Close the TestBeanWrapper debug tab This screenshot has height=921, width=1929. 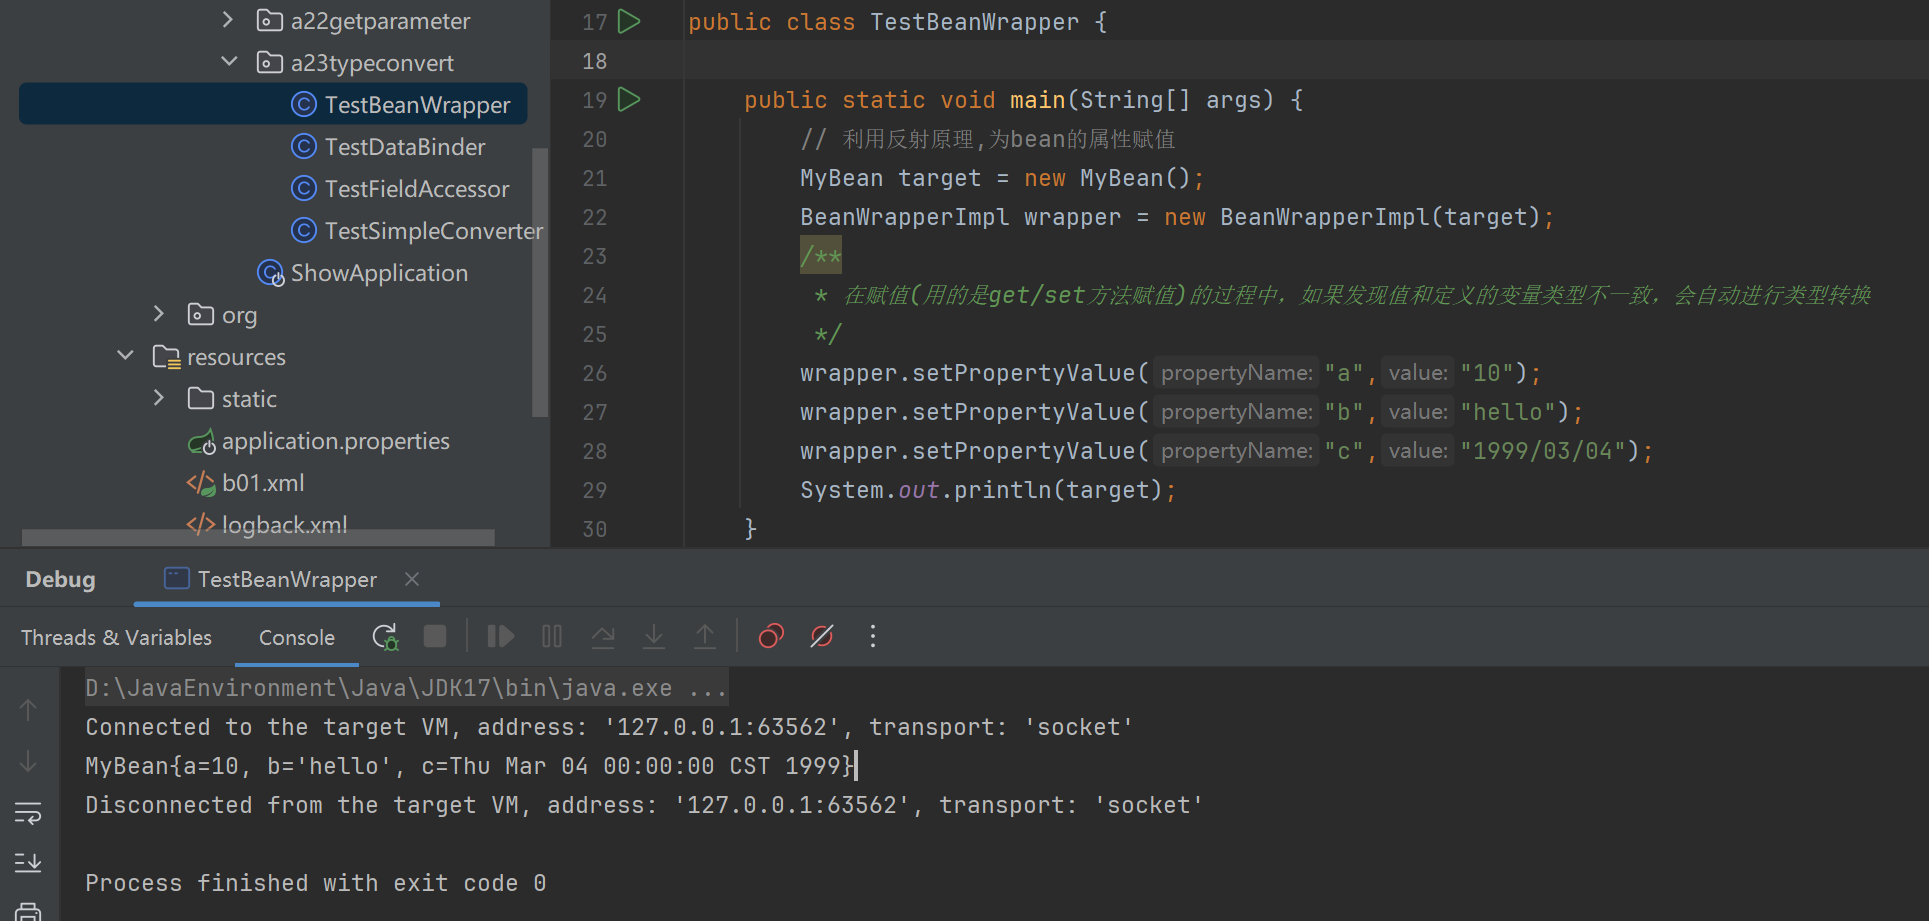(412, 579)
